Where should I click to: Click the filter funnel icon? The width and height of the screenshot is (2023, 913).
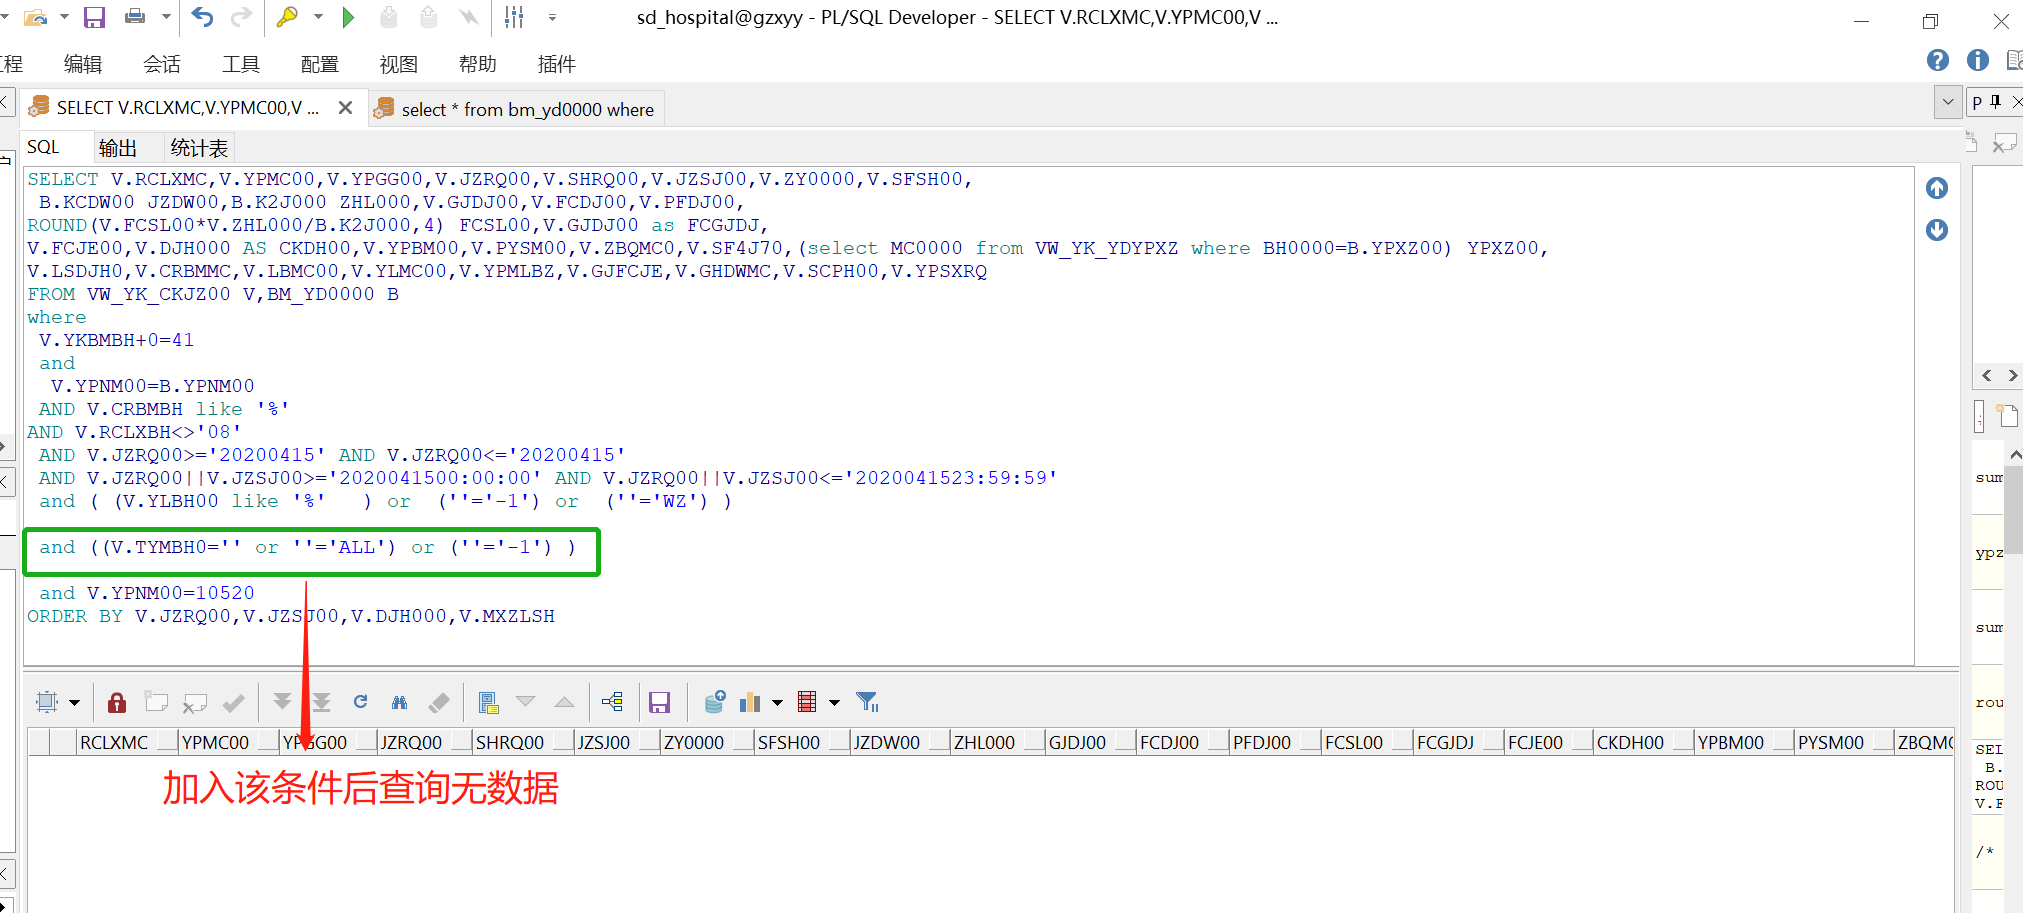(x=867, y=702)
